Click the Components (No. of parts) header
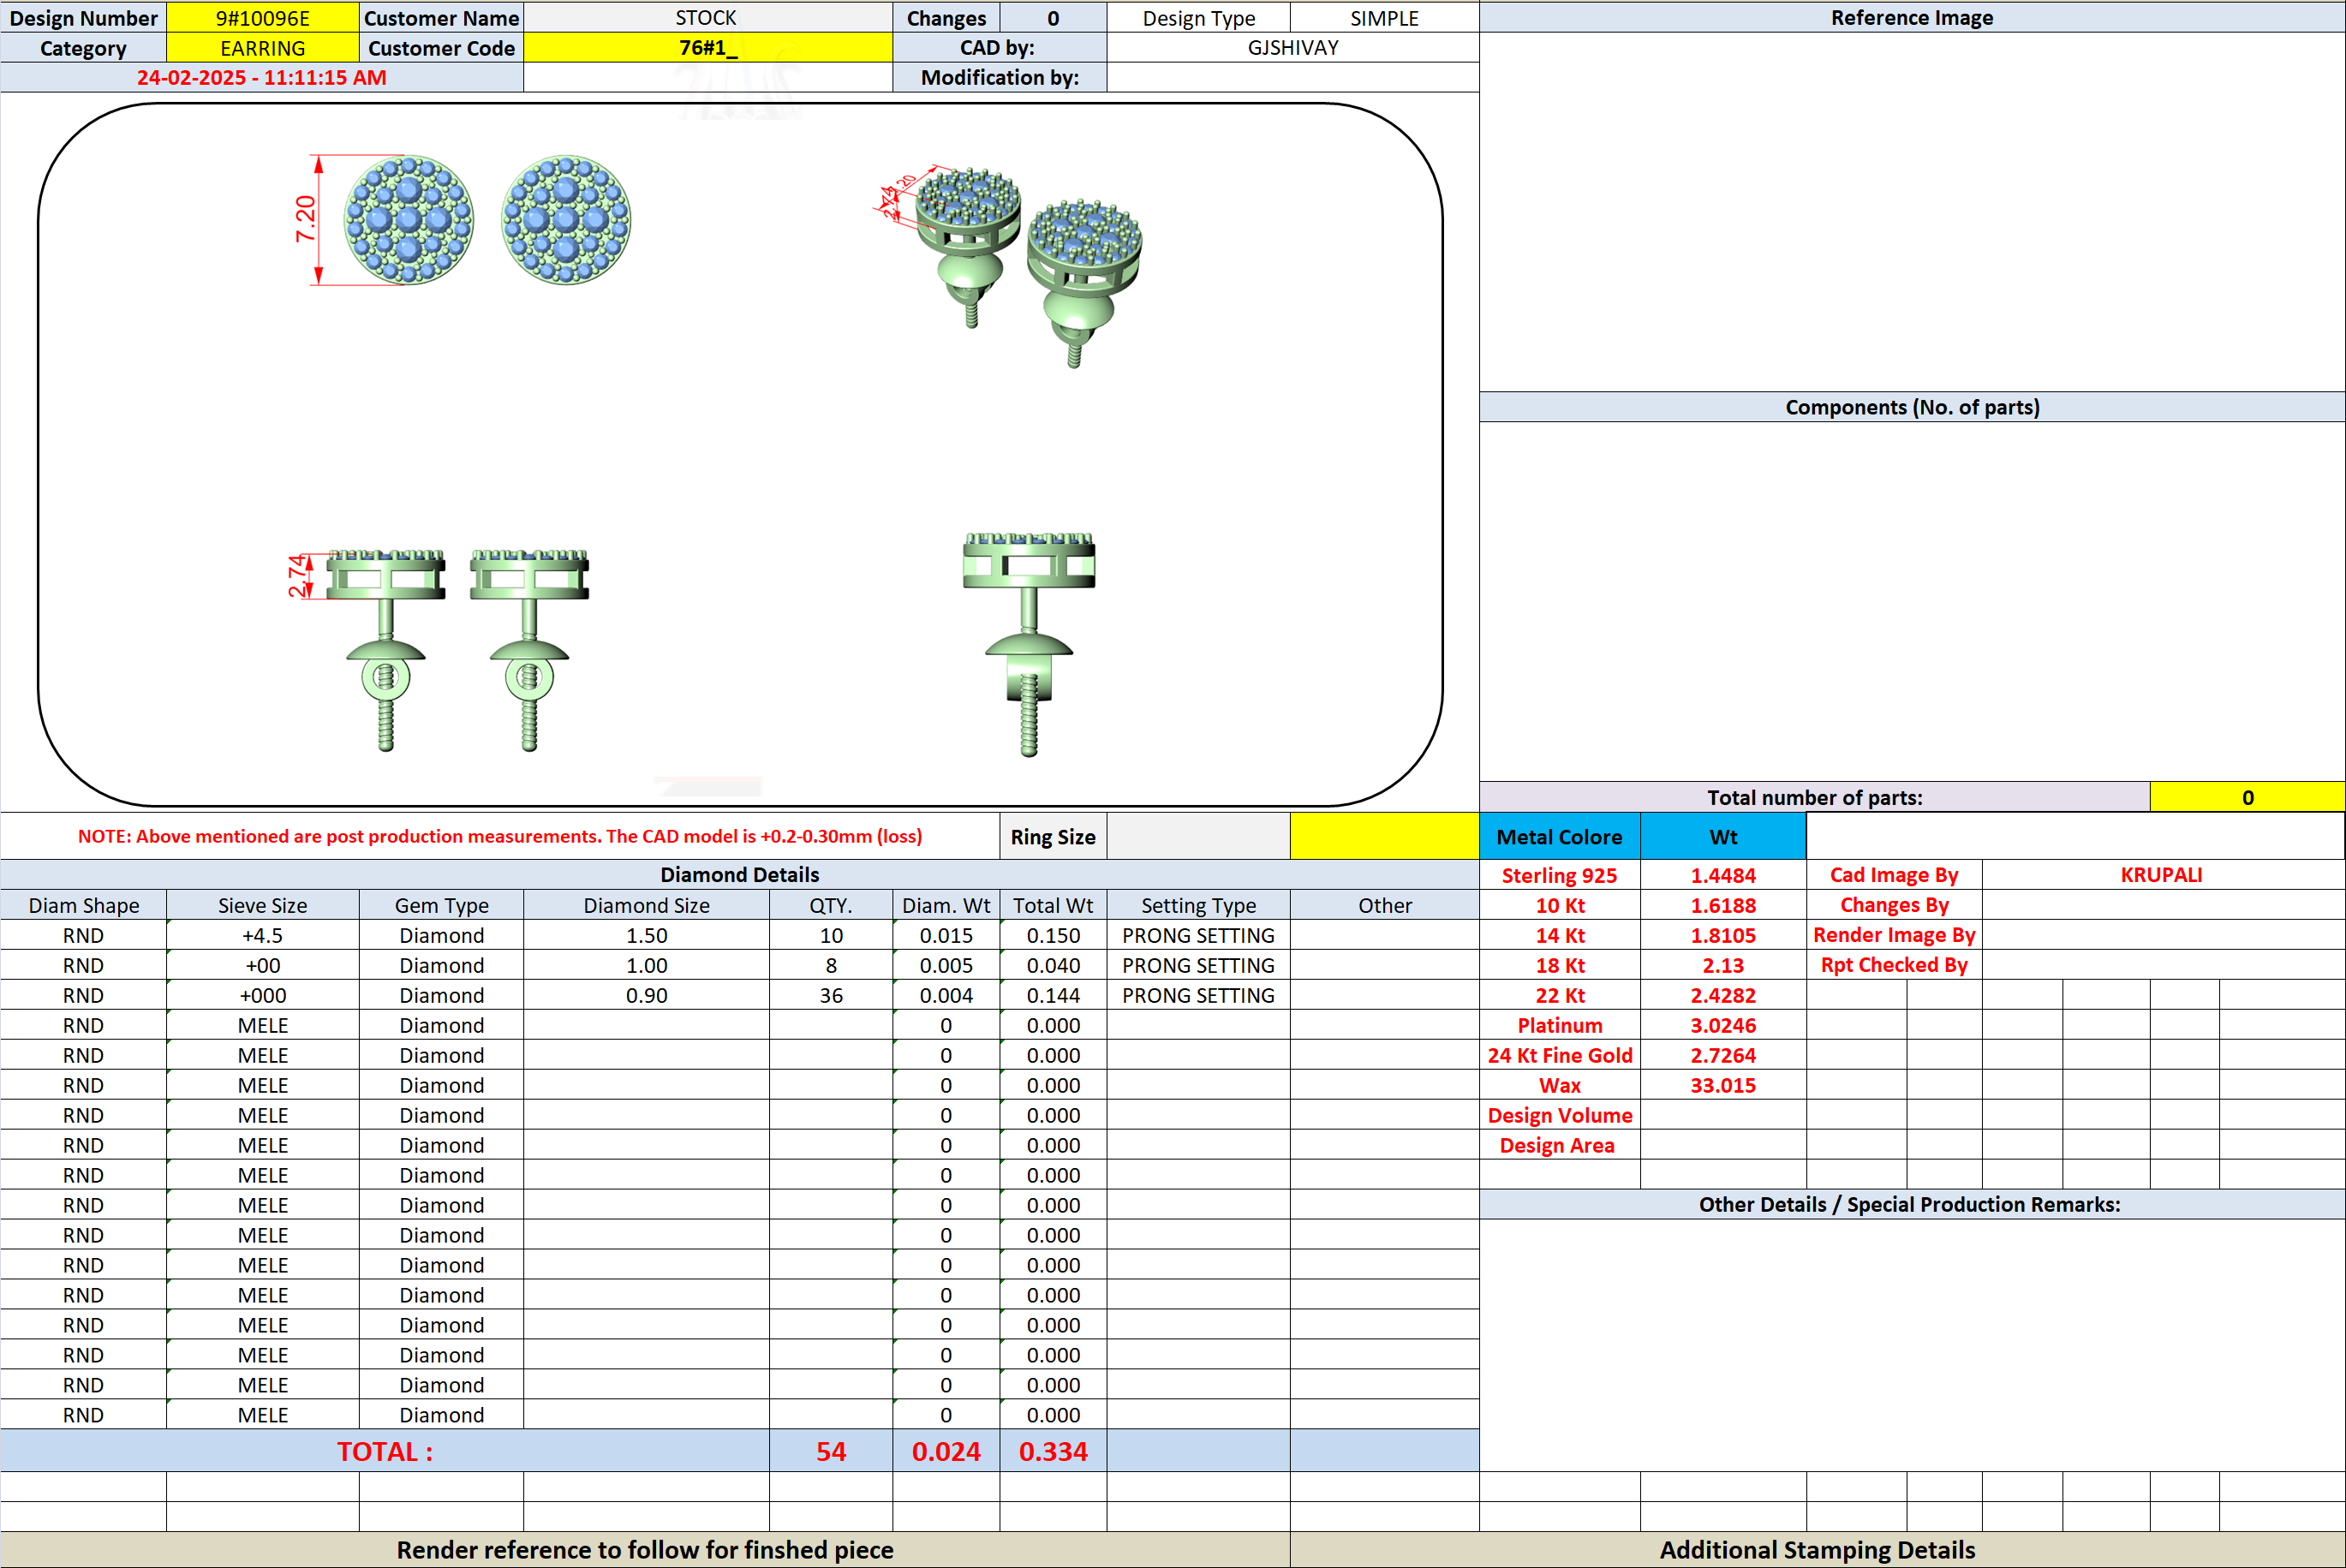The height and width of the screenshot is (1568, 2346). 1912,407
